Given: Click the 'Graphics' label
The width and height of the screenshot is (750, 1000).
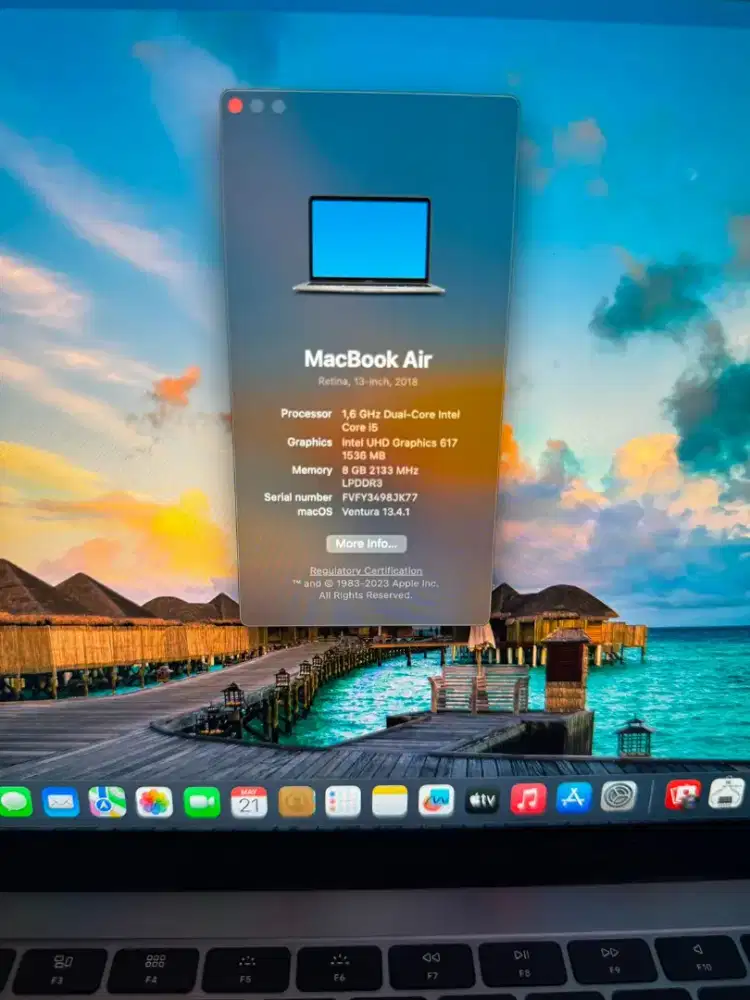Looking at the screenshot, I should 309,442.
